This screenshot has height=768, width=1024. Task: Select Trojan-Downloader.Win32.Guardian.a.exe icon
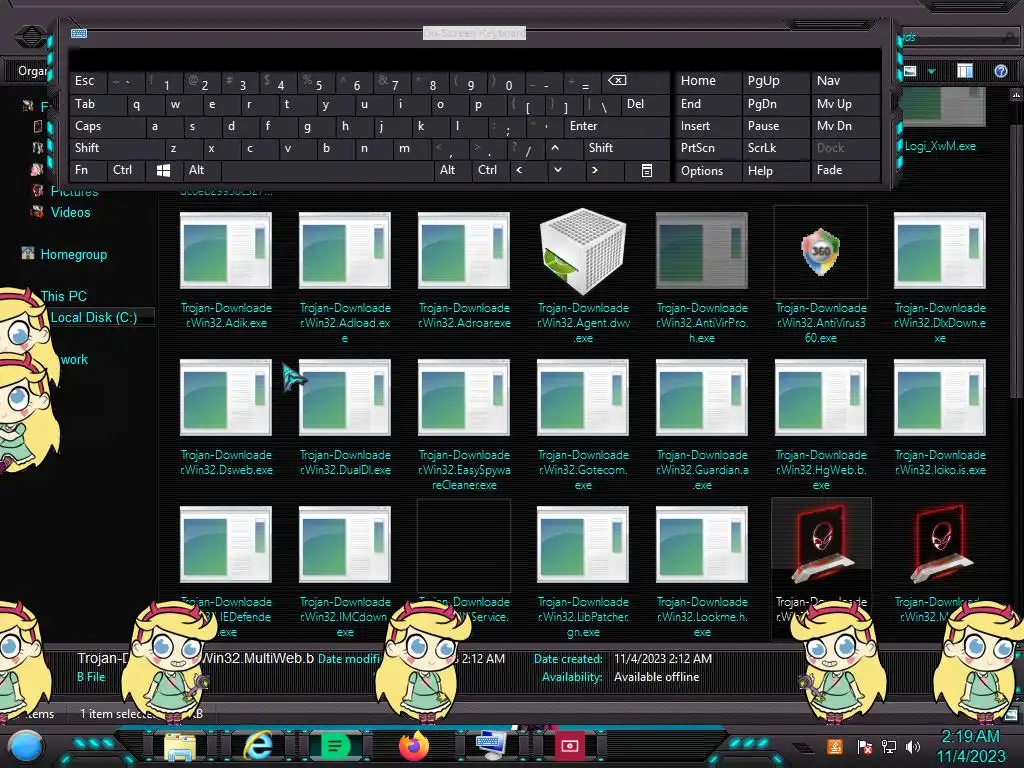(702, 397)
